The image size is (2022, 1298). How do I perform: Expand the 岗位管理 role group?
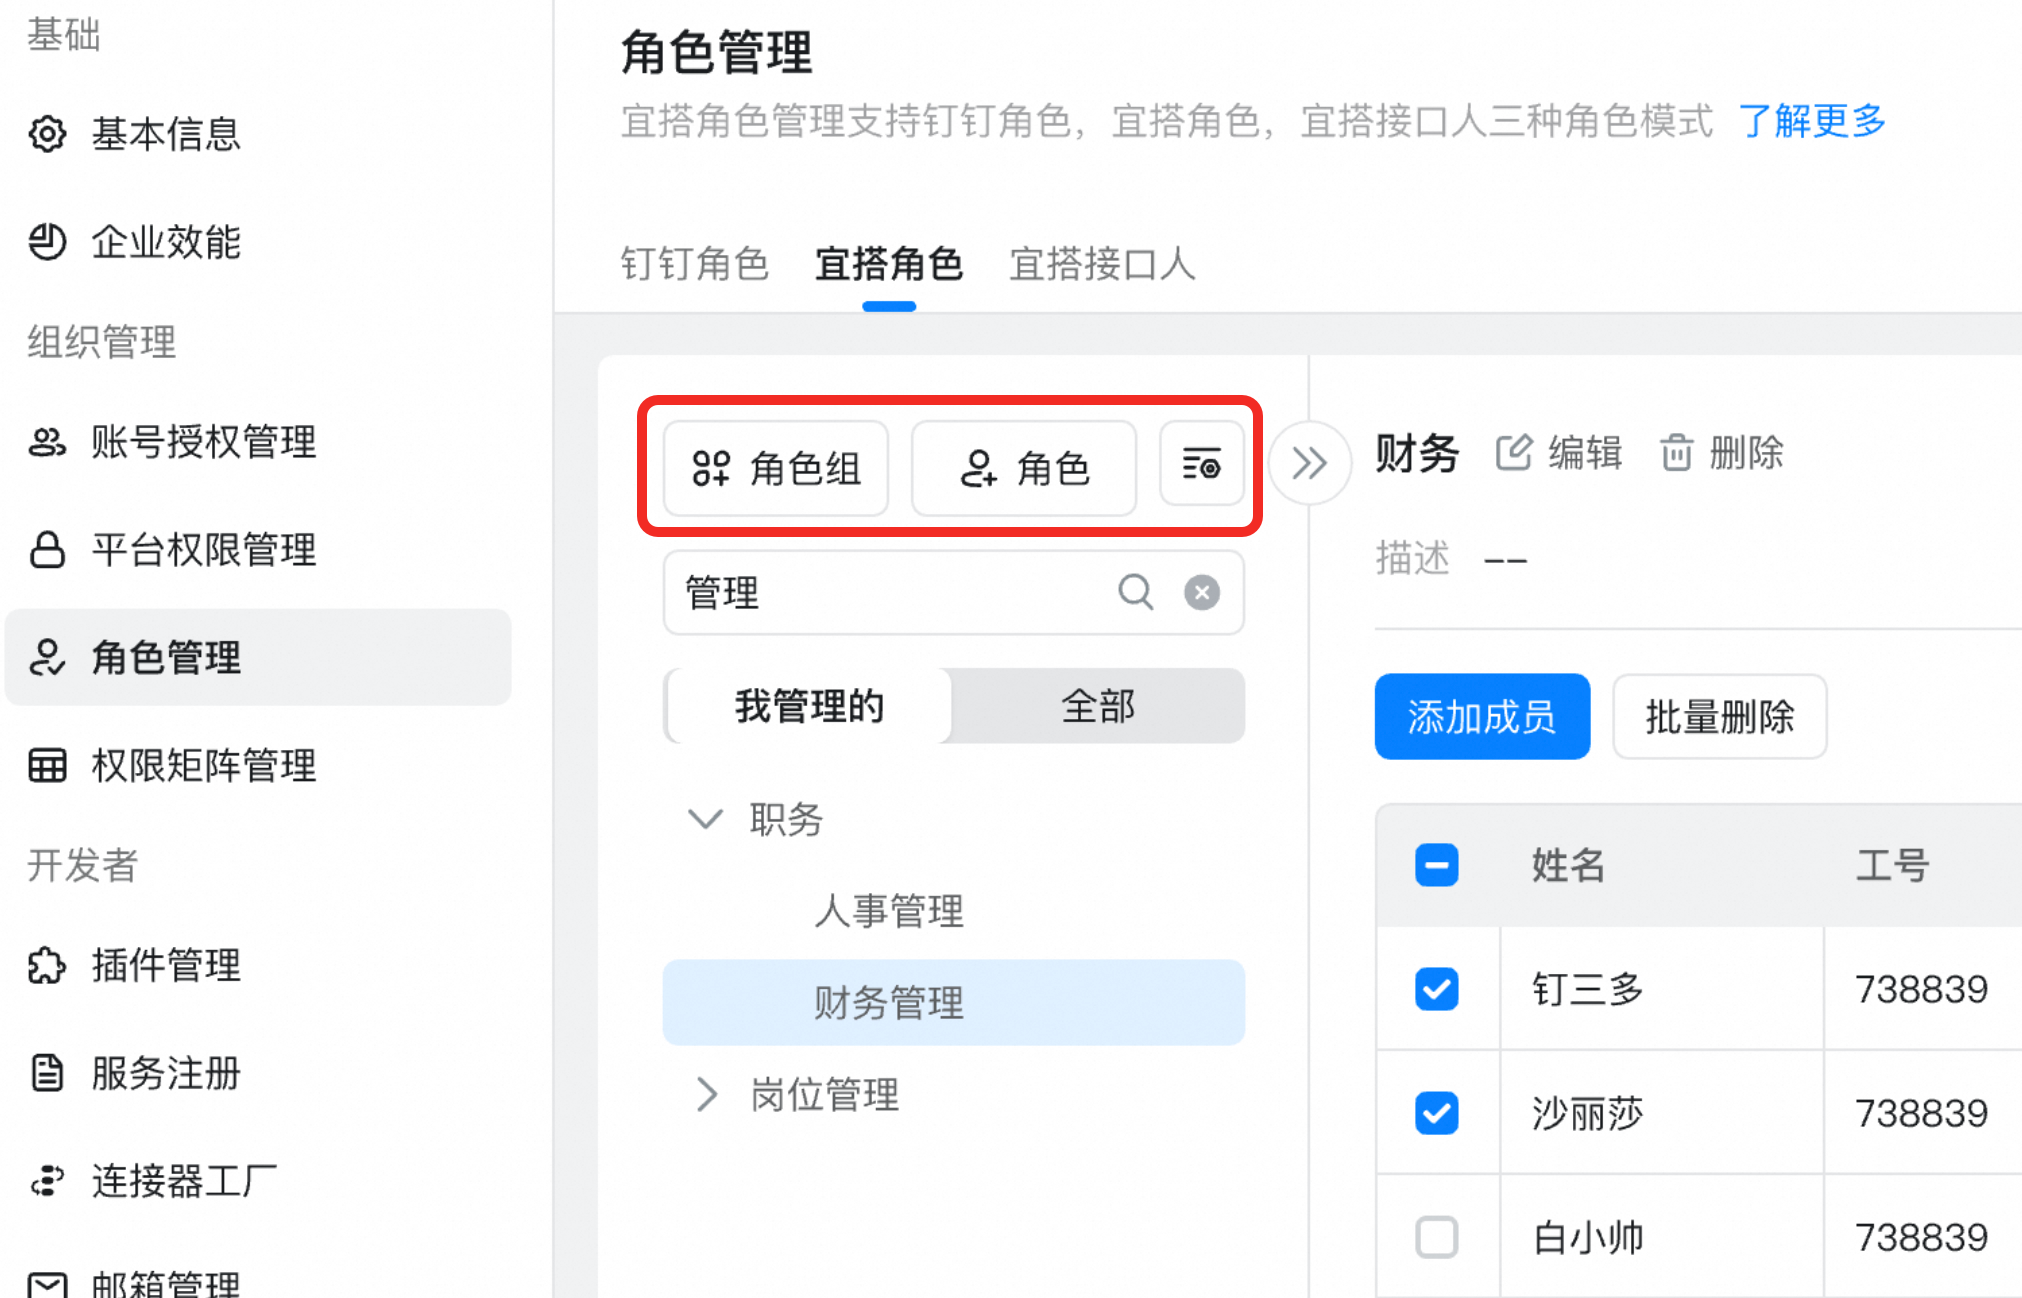706,1095
